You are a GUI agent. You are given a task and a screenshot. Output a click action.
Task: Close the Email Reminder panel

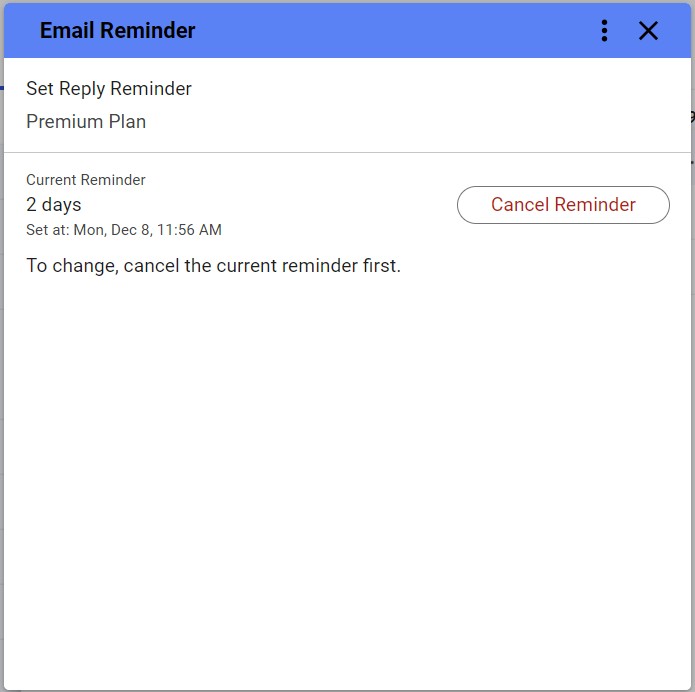[648, 31]
